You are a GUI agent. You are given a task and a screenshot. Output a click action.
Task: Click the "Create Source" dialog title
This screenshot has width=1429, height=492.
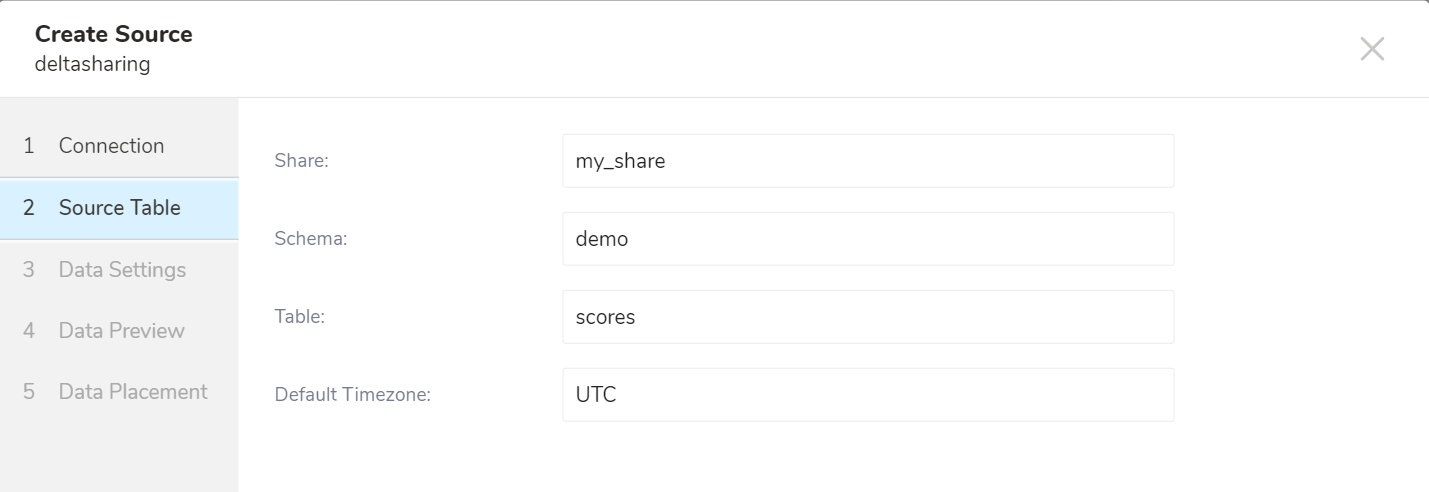pos(114,34)
